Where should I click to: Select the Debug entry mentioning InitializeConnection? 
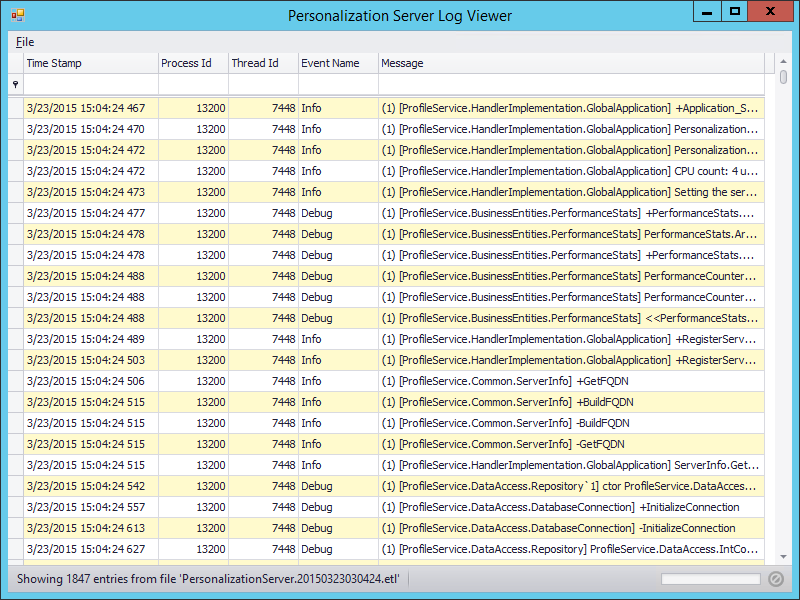[x=400, y=507]
